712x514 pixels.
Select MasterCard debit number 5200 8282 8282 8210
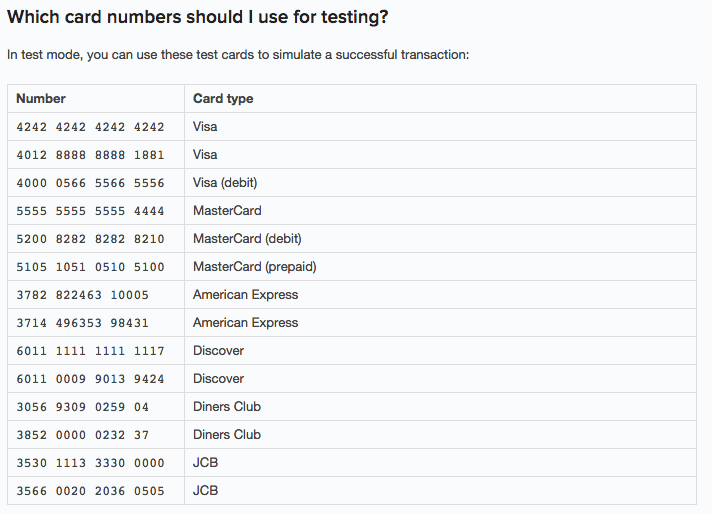coord(90,239)
